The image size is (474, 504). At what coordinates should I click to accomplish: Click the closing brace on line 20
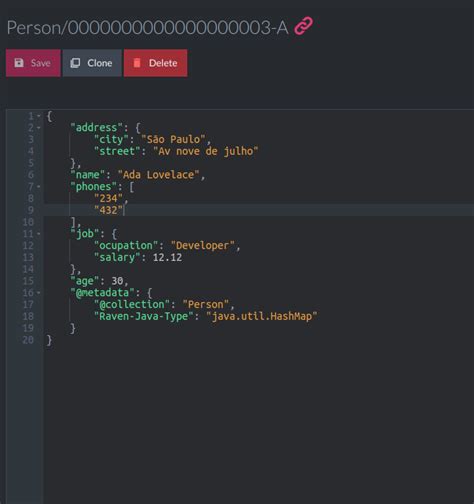coord(49,340)
